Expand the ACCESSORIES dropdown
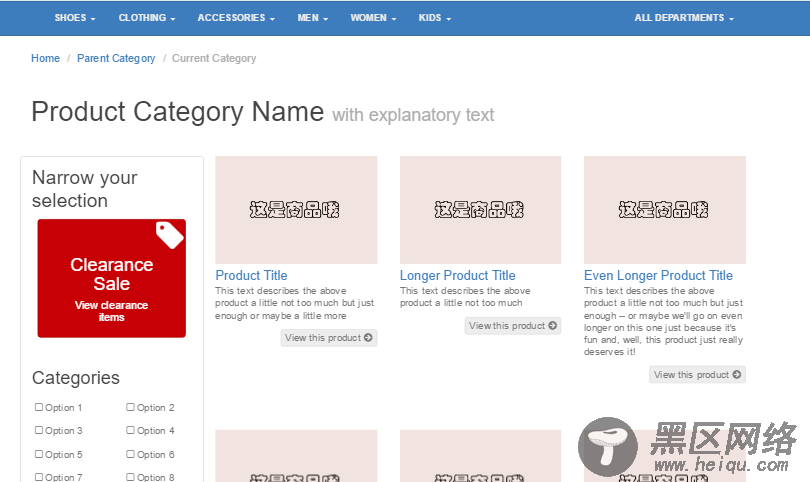810x482 pixels. [x=236, y=18]
